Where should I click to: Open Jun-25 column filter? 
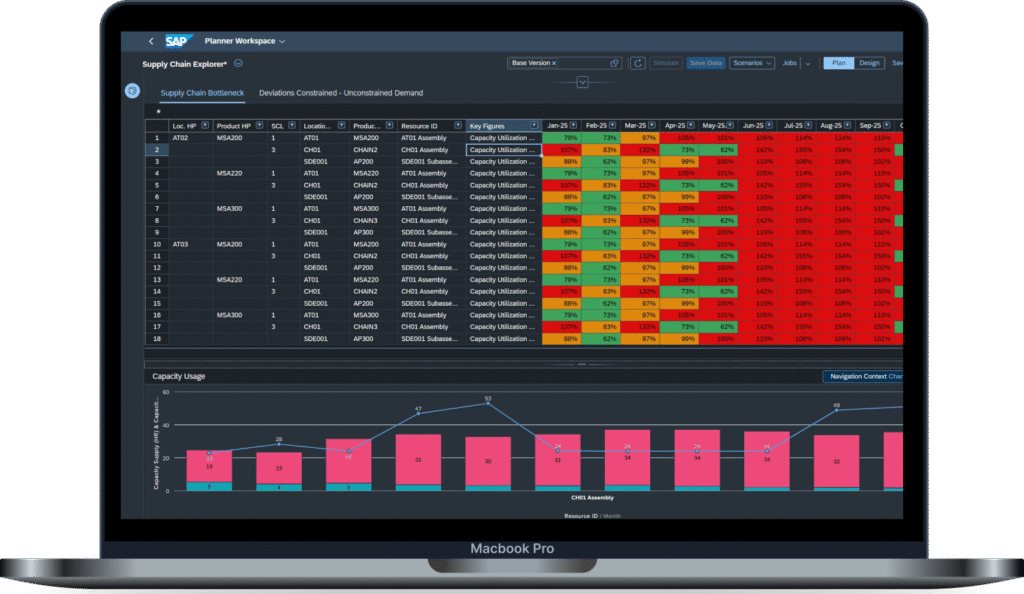coord(769,125)
